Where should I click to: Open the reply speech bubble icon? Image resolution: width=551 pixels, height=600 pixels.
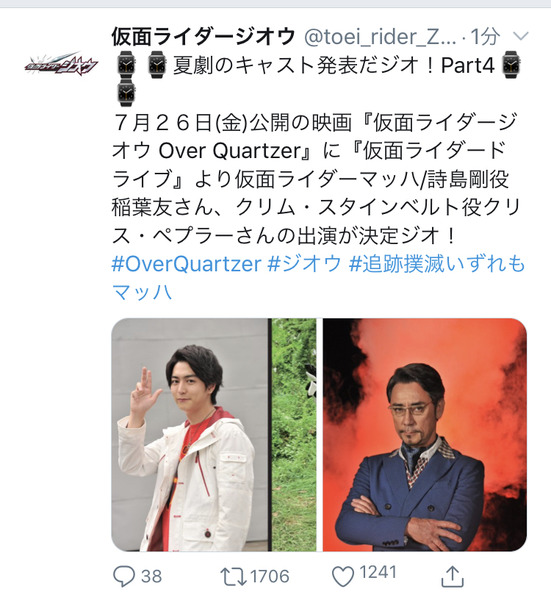(x=124, y=576)
